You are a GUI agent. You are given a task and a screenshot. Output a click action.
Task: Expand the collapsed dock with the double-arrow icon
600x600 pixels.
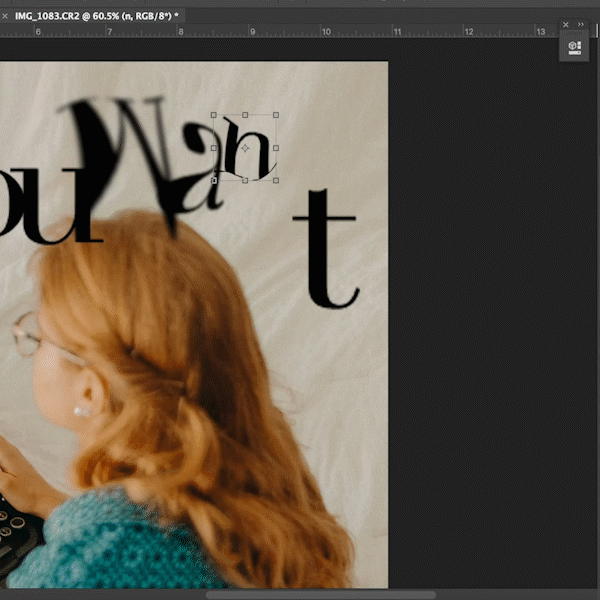point(580,24)
